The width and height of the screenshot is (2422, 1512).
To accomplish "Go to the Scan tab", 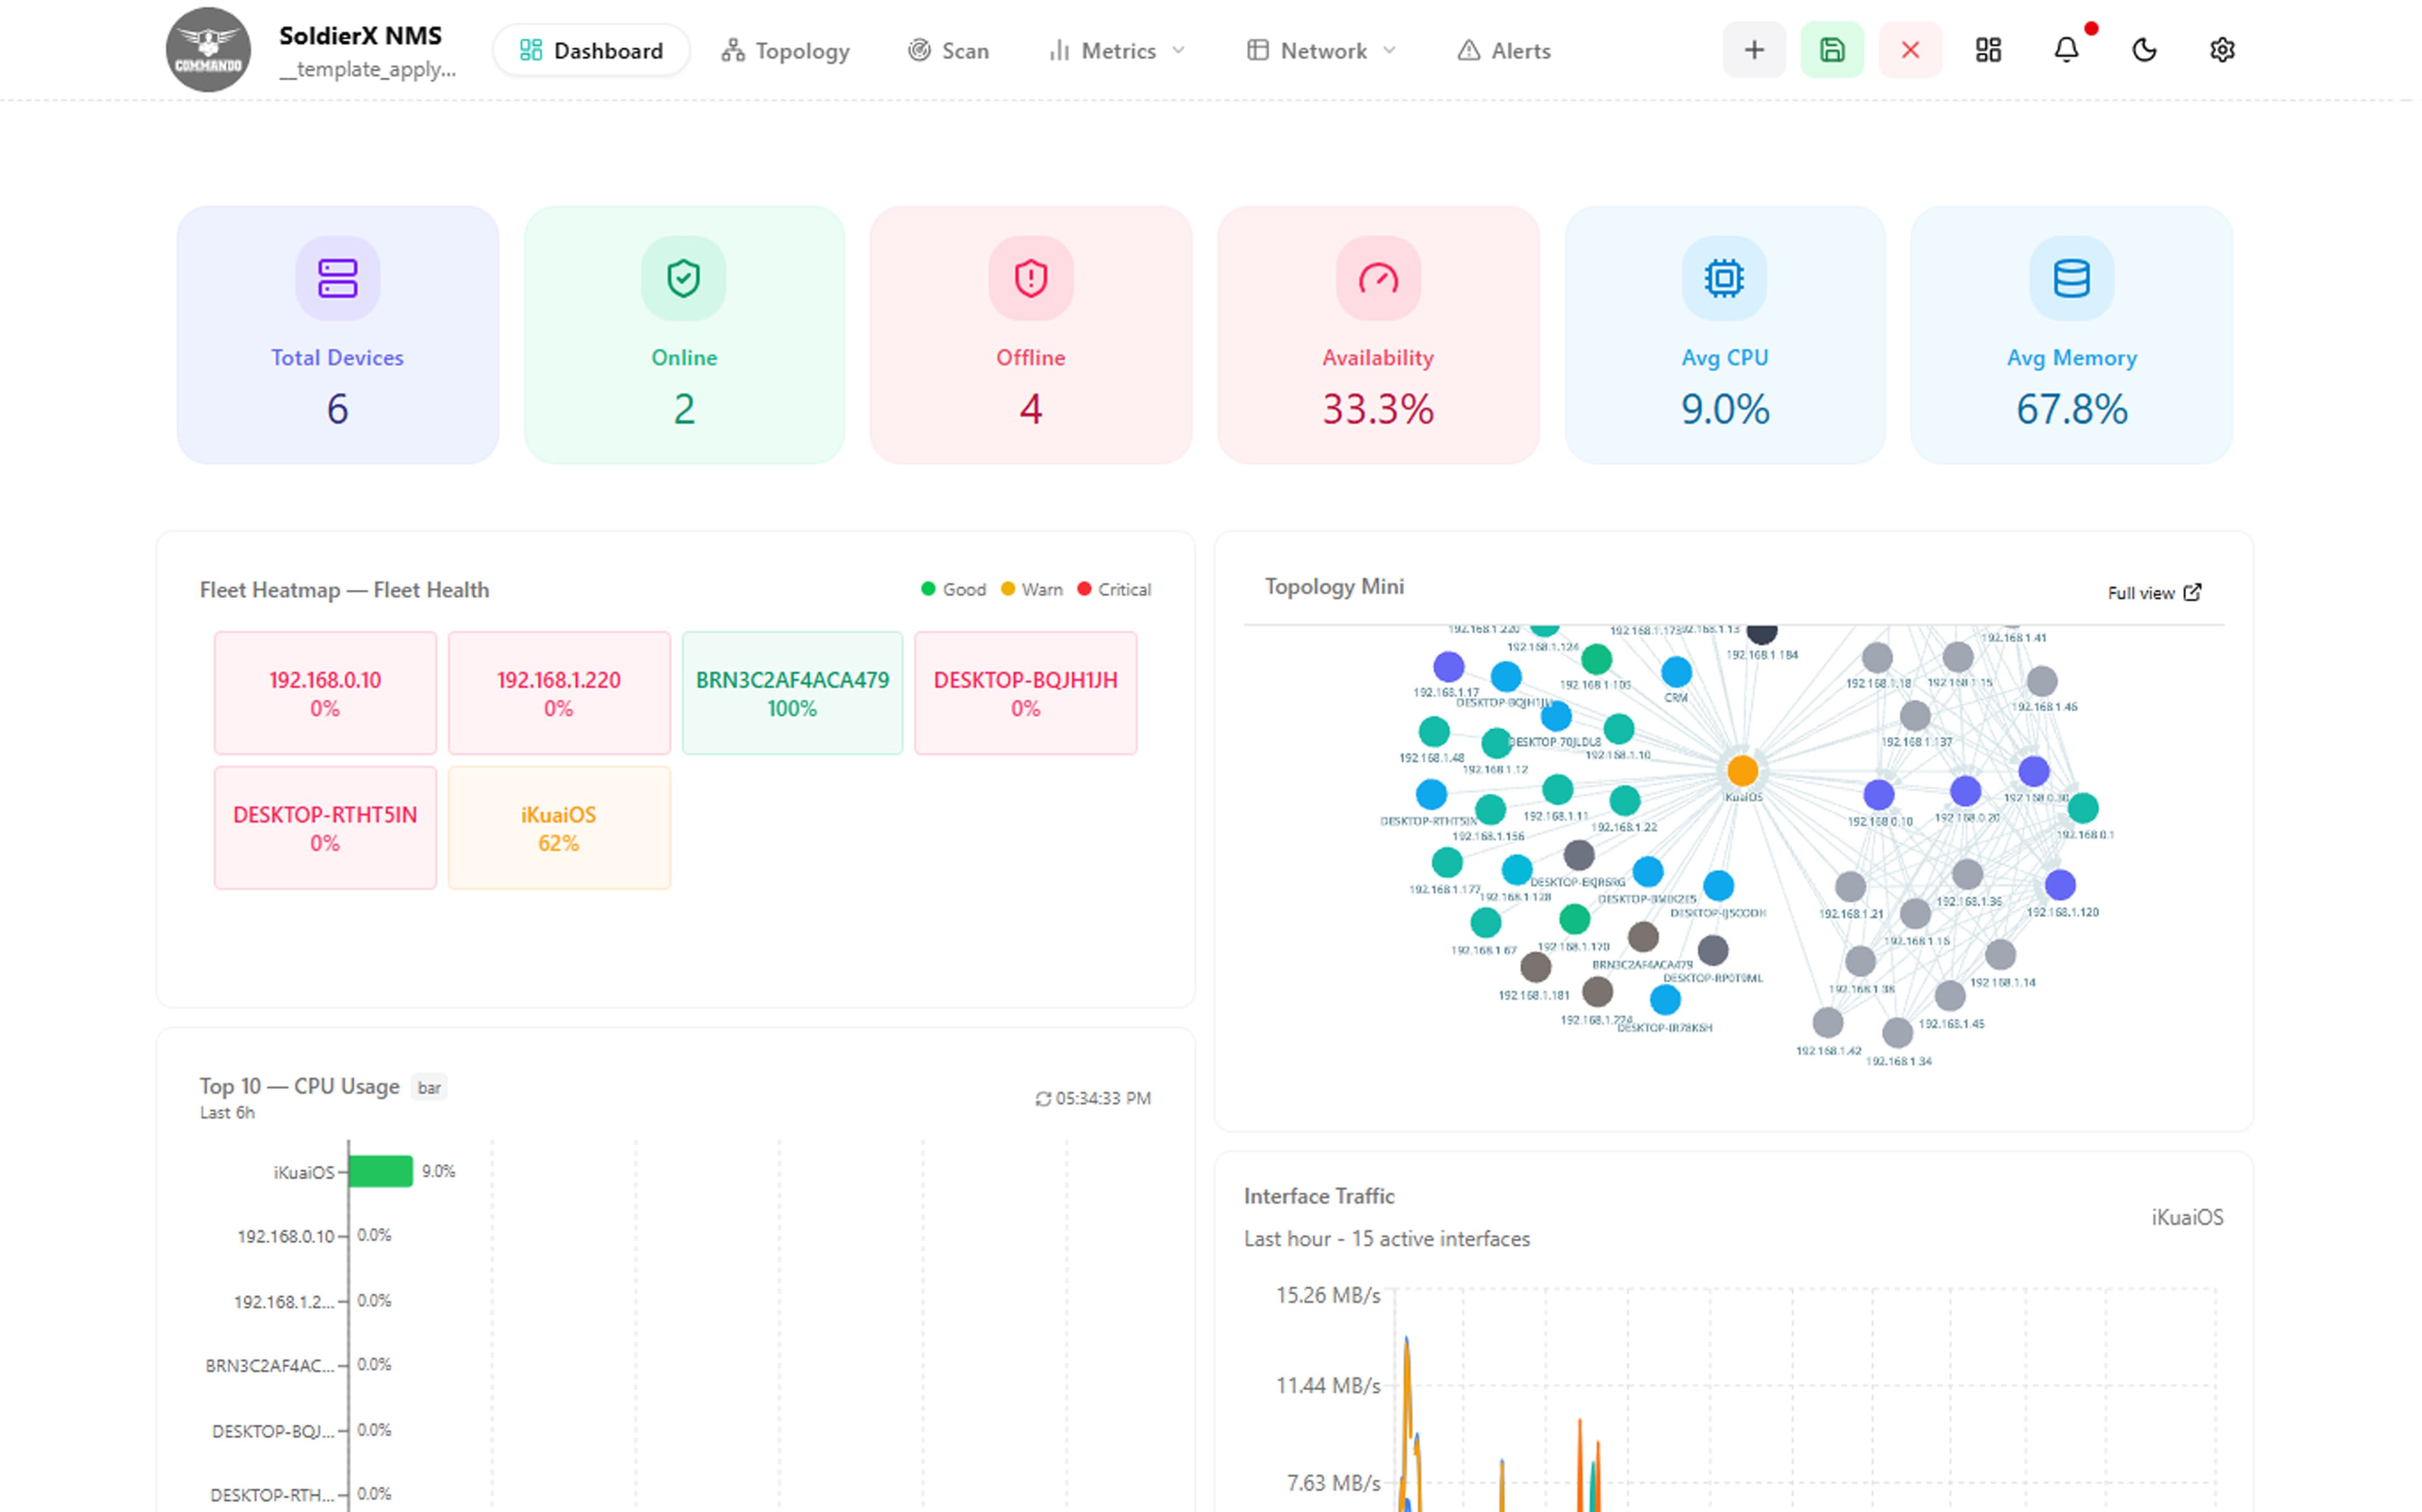I will [949, 50].
